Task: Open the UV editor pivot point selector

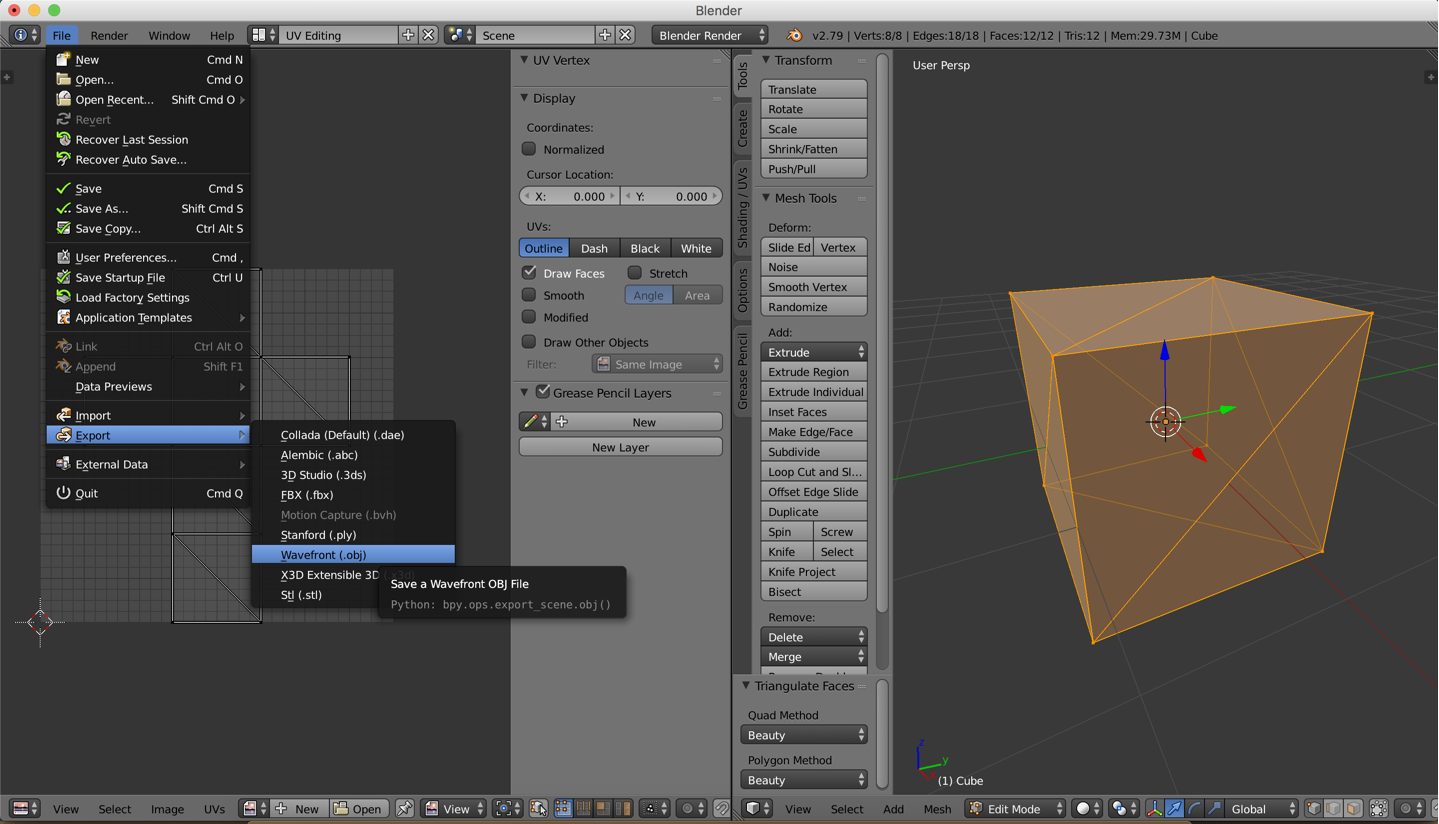Action: [x=507, y=808]
